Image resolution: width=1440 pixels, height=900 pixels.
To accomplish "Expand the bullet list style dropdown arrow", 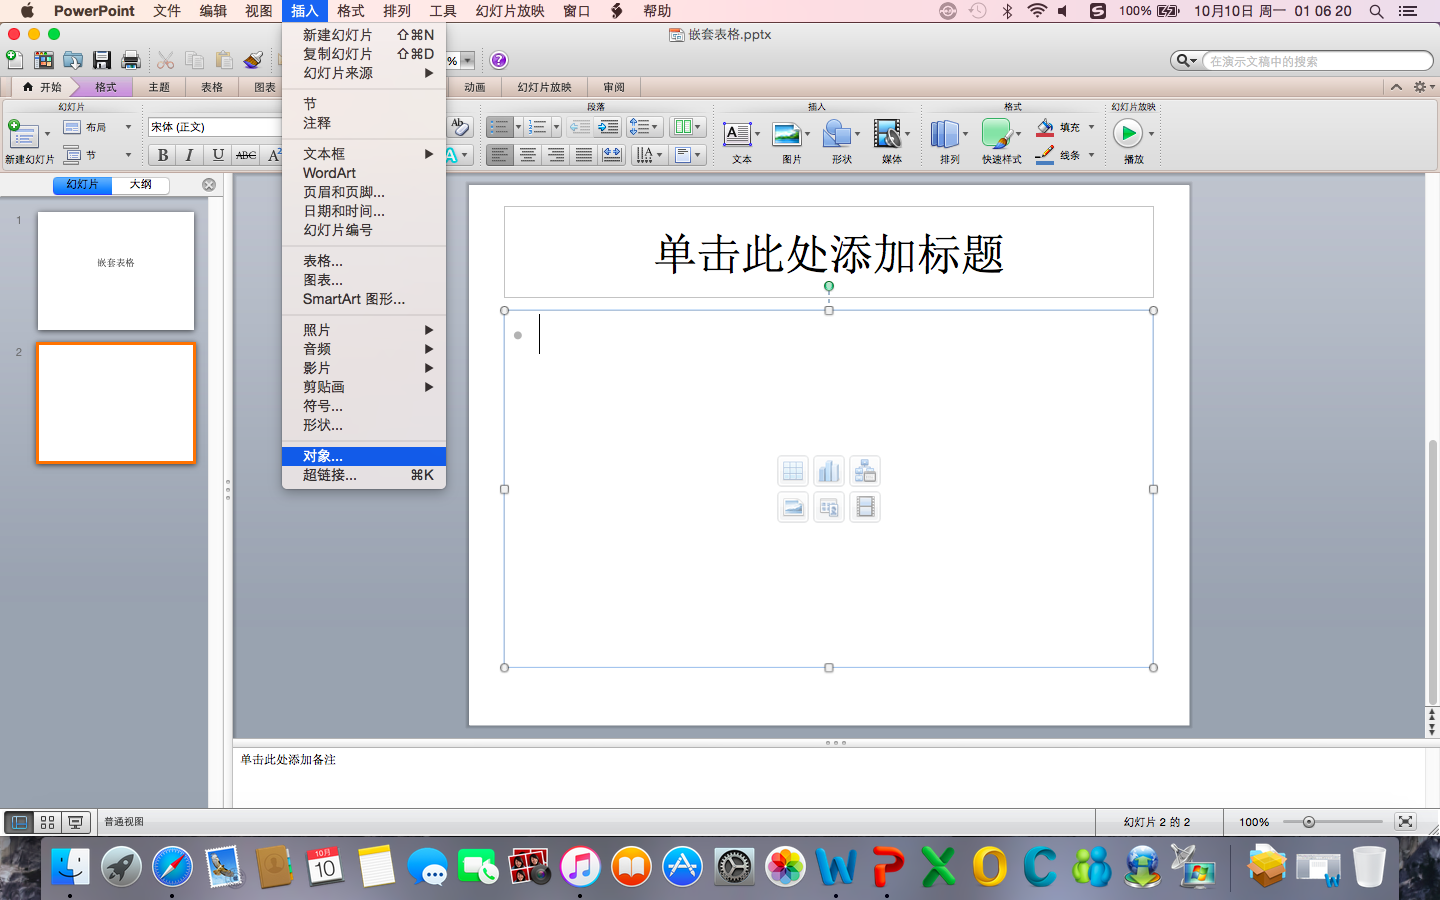I will (x=518, y=127).
